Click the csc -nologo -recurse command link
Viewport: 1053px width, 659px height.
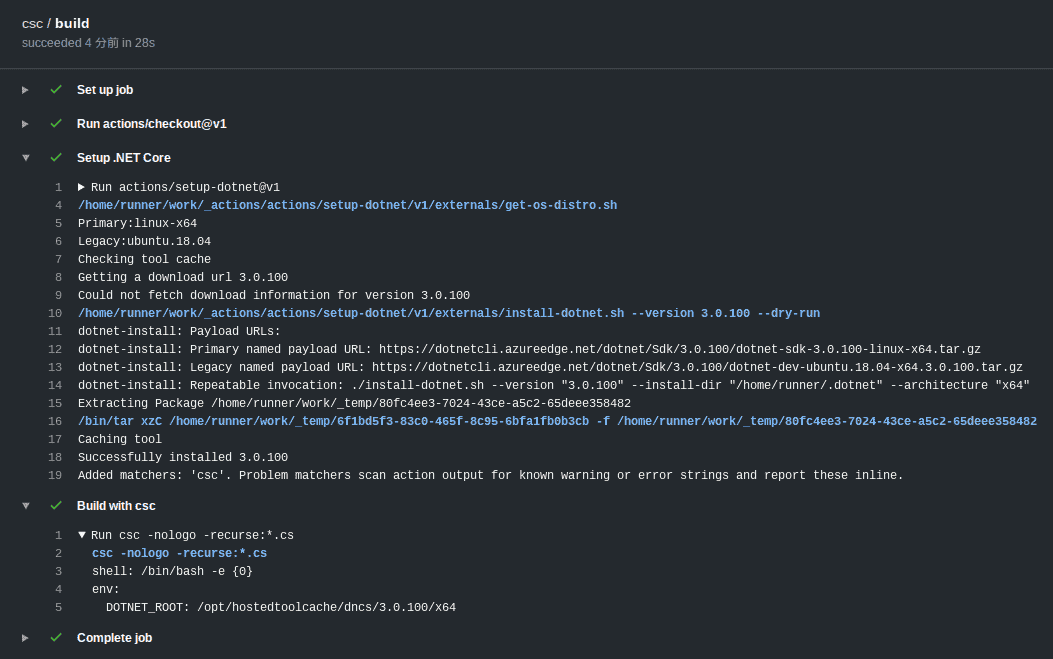(180, 553)
